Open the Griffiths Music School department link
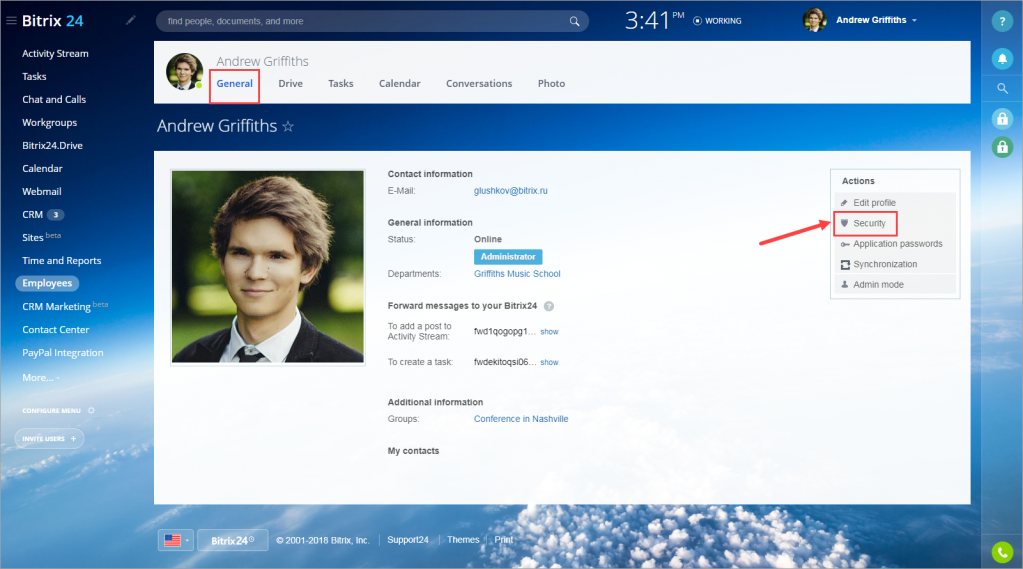Screen dimensions: 1023x569 pos(517,274)
